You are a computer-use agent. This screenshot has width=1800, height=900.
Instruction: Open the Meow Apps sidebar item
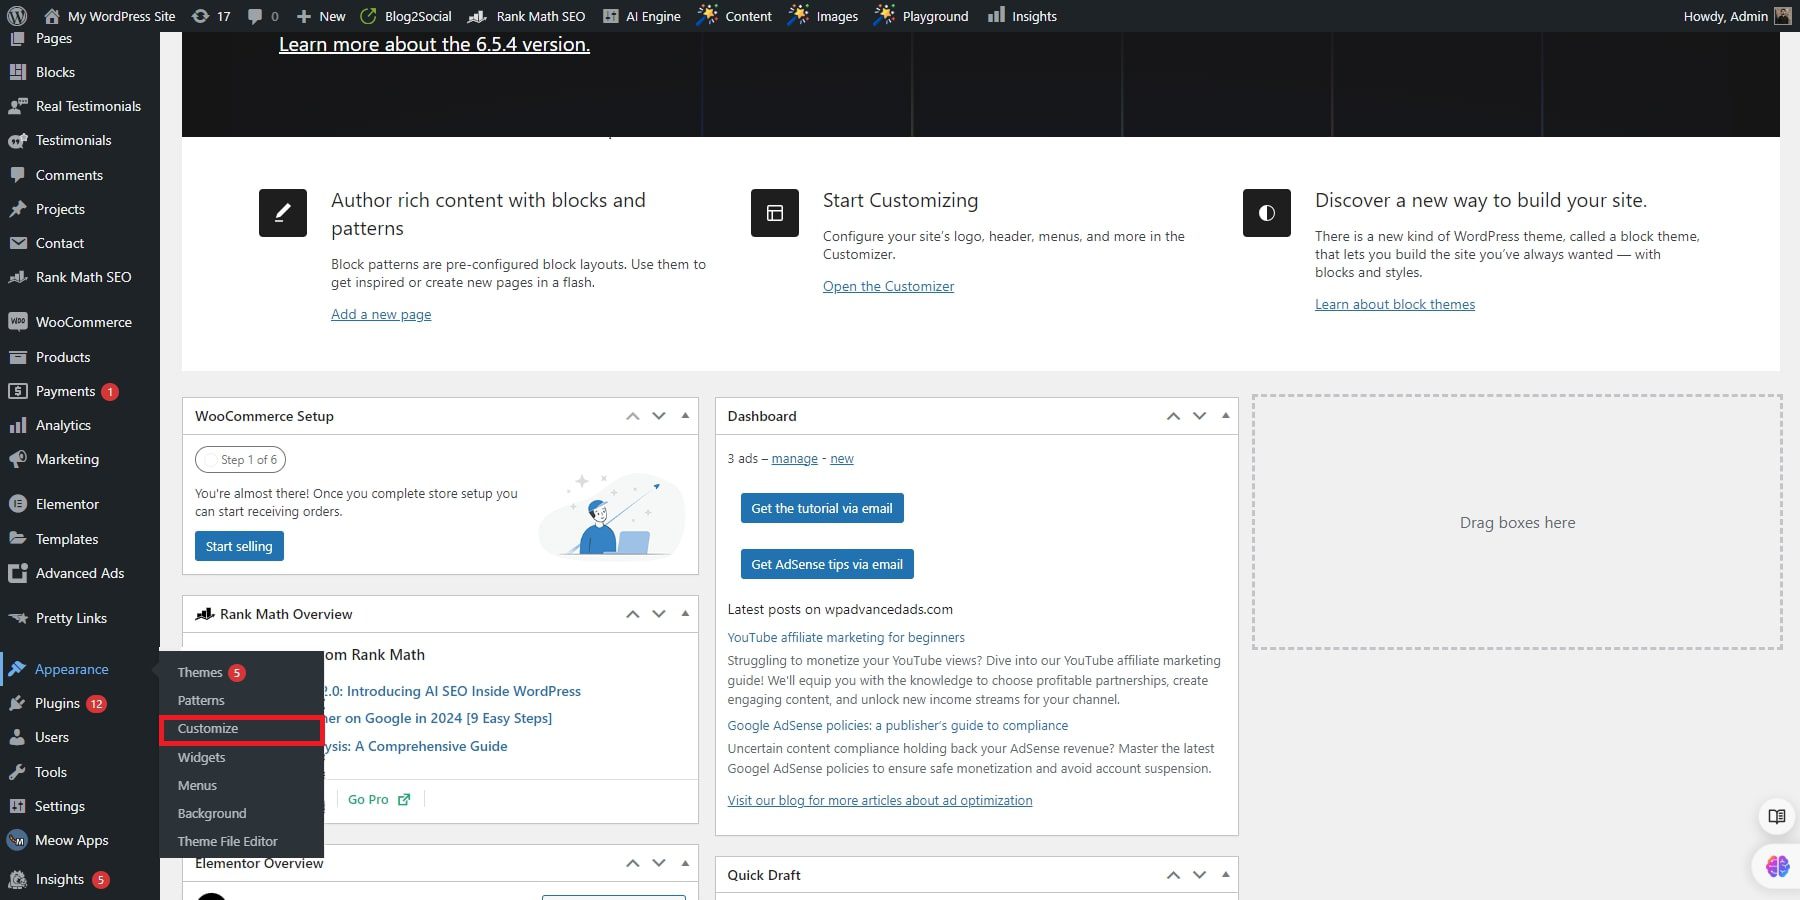pos(71,840)
